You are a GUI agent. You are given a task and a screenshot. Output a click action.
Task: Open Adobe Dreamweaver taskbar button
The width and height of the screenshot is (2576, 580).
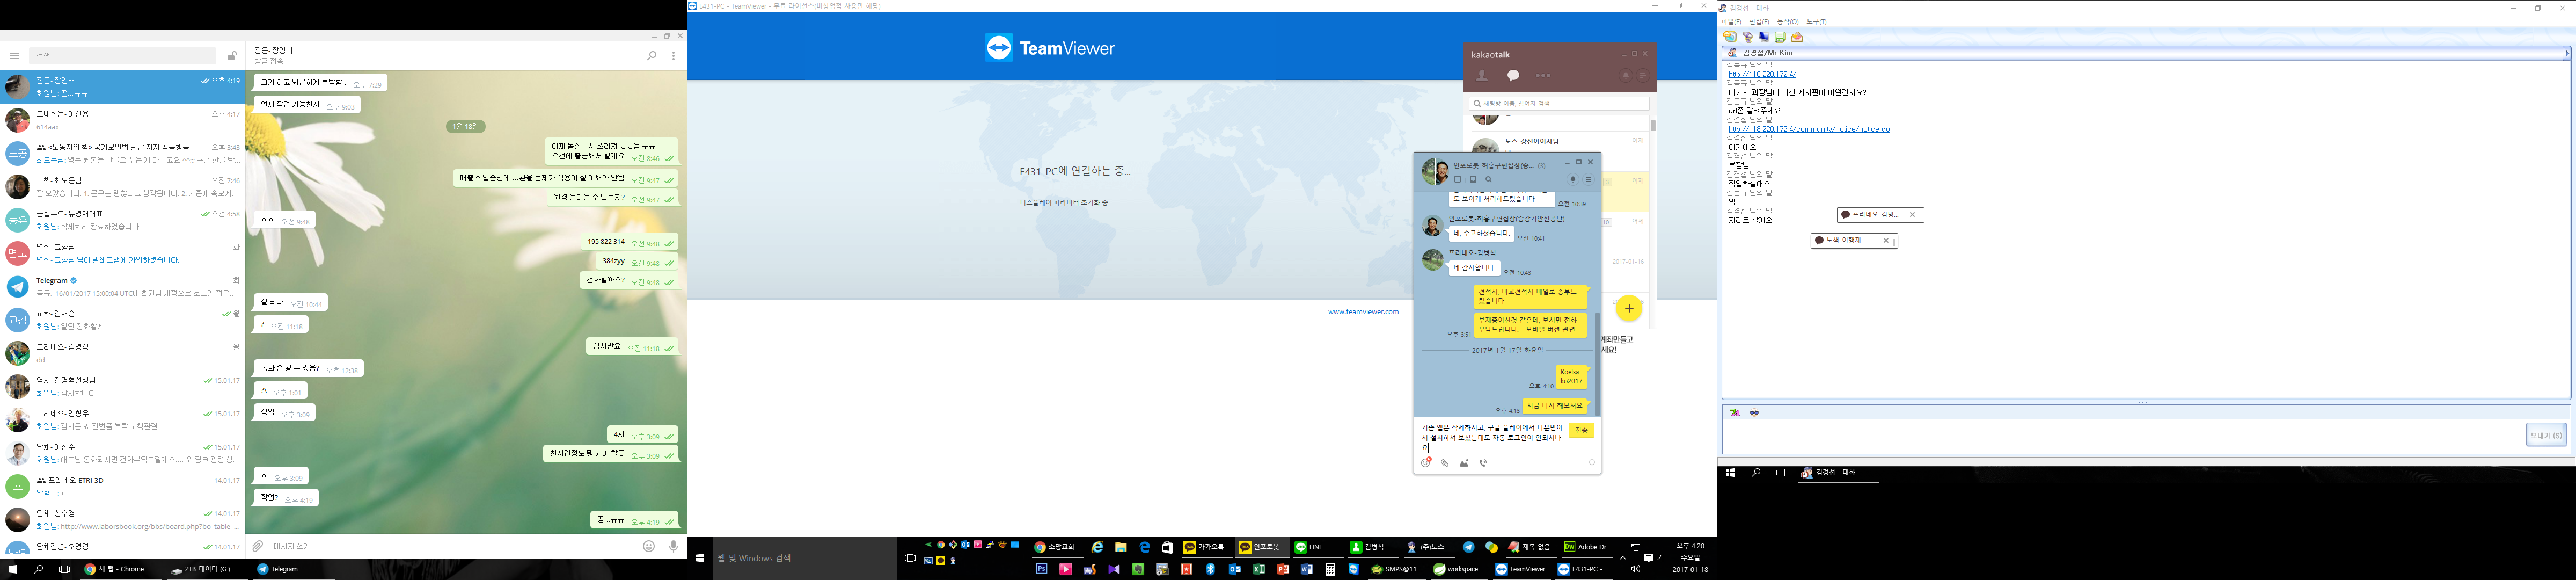pyautogui.click(x=1588, y=547)
